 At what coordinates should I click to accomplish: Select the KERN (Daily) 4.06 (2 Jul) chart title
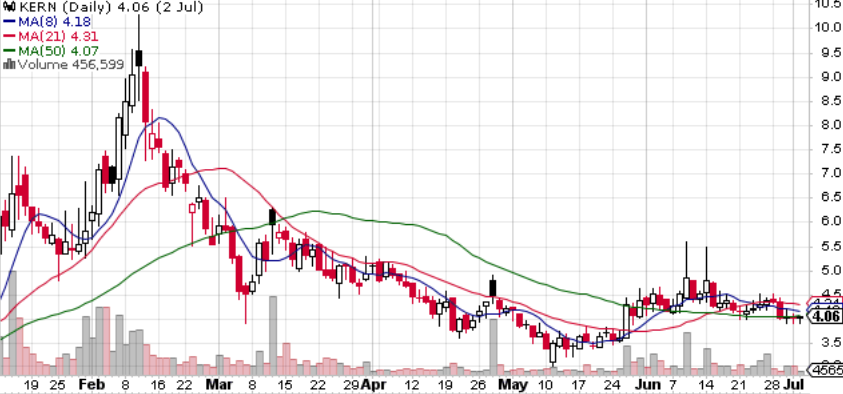coord(112,8)
